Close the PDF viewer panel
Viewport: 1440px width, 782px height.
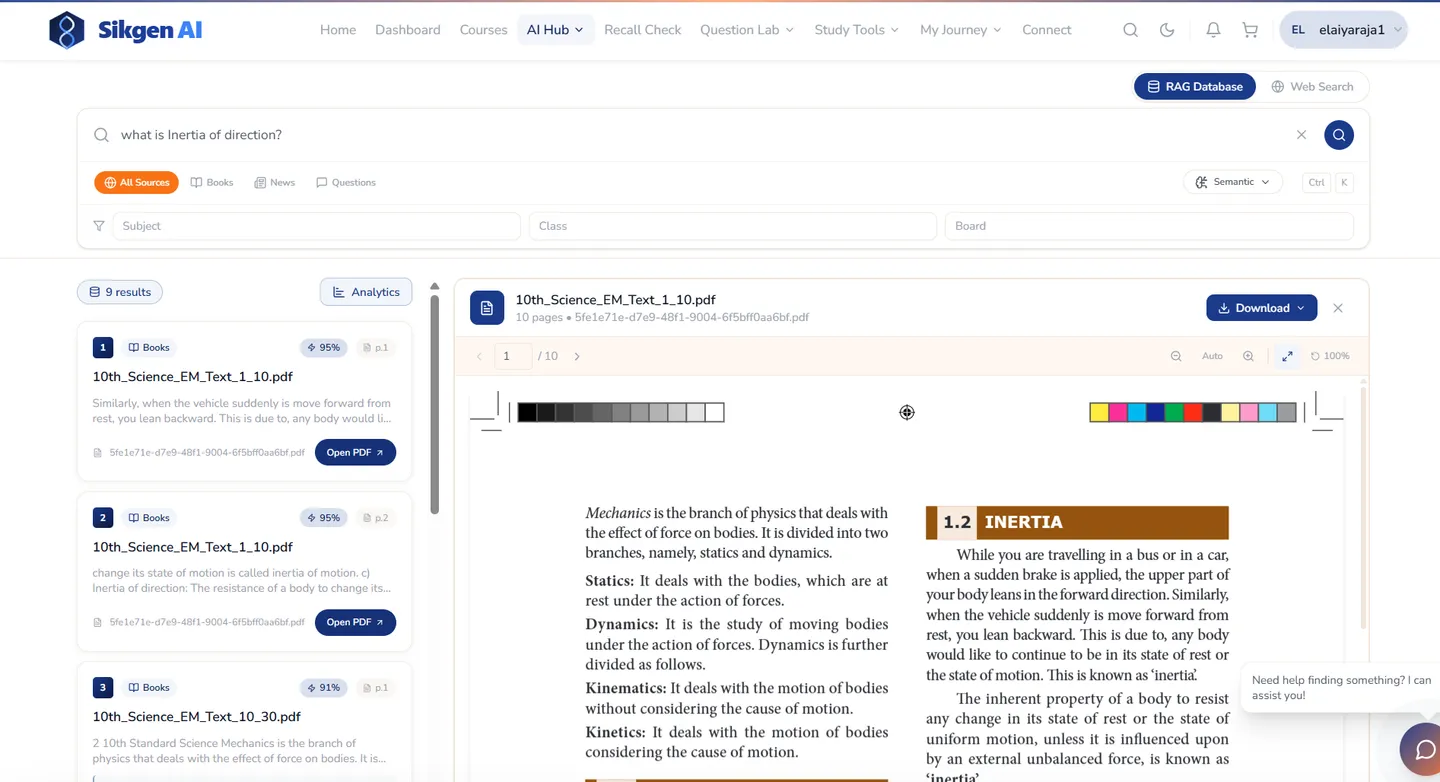coord(1338,308)
